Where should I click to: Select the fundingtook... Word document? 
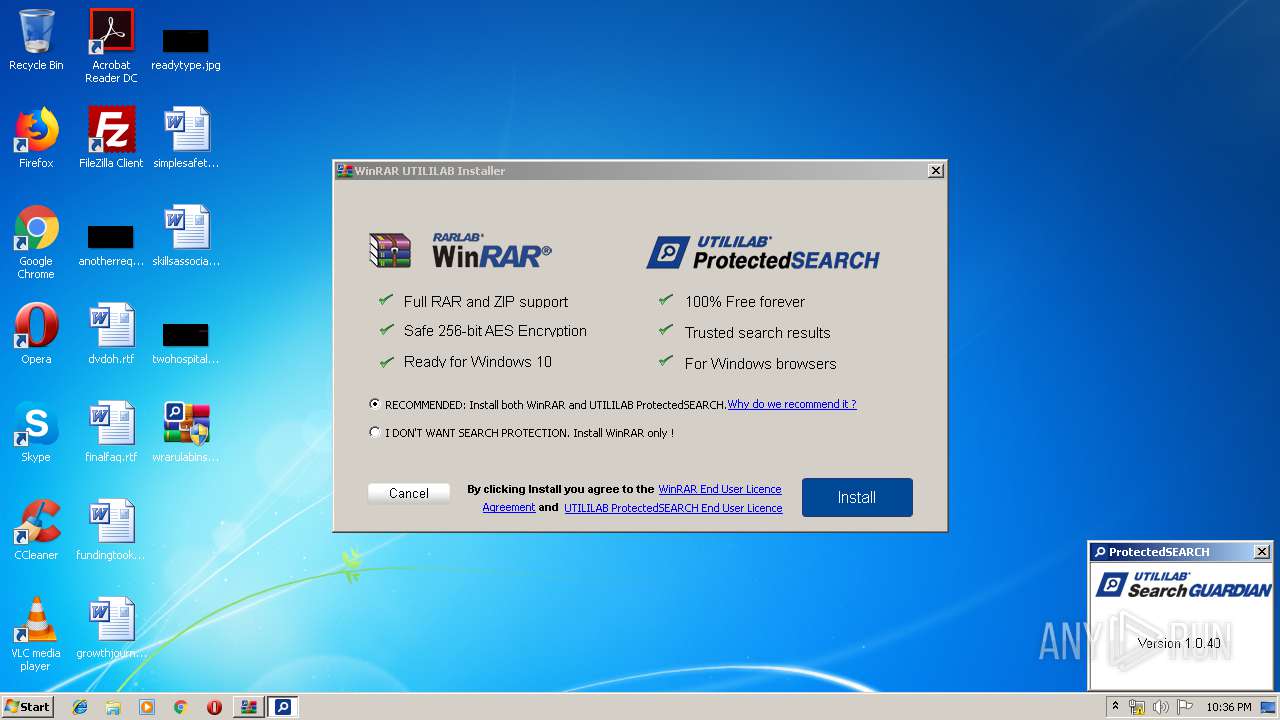pos(111,530)
